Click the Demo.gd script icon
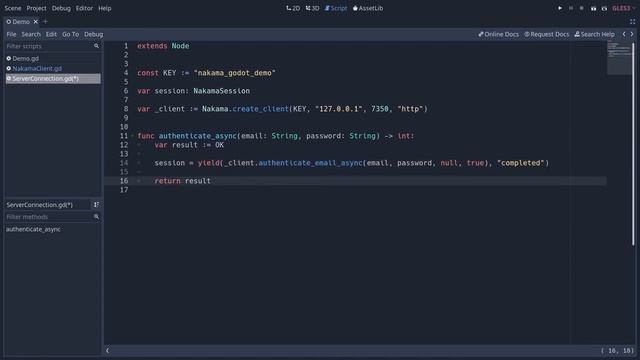 (x=9, y=58)
